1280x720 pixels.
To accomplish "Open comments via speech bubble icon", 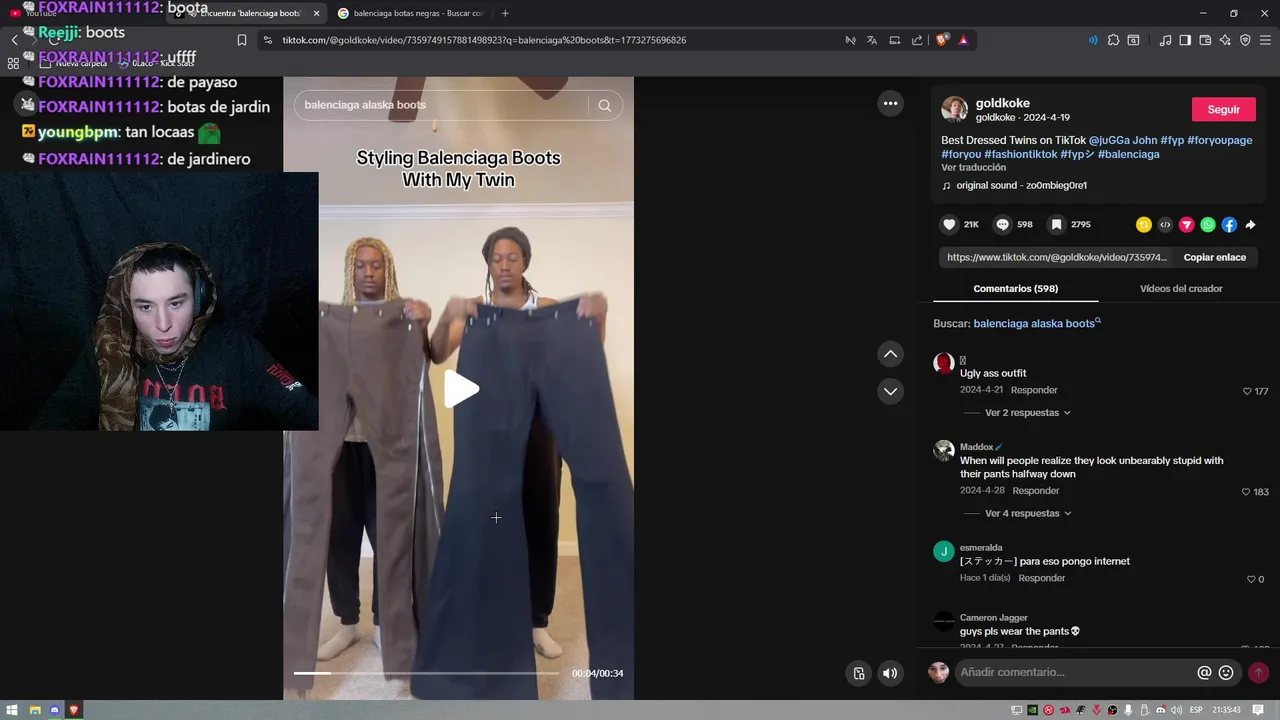I will pos(1003,225).
